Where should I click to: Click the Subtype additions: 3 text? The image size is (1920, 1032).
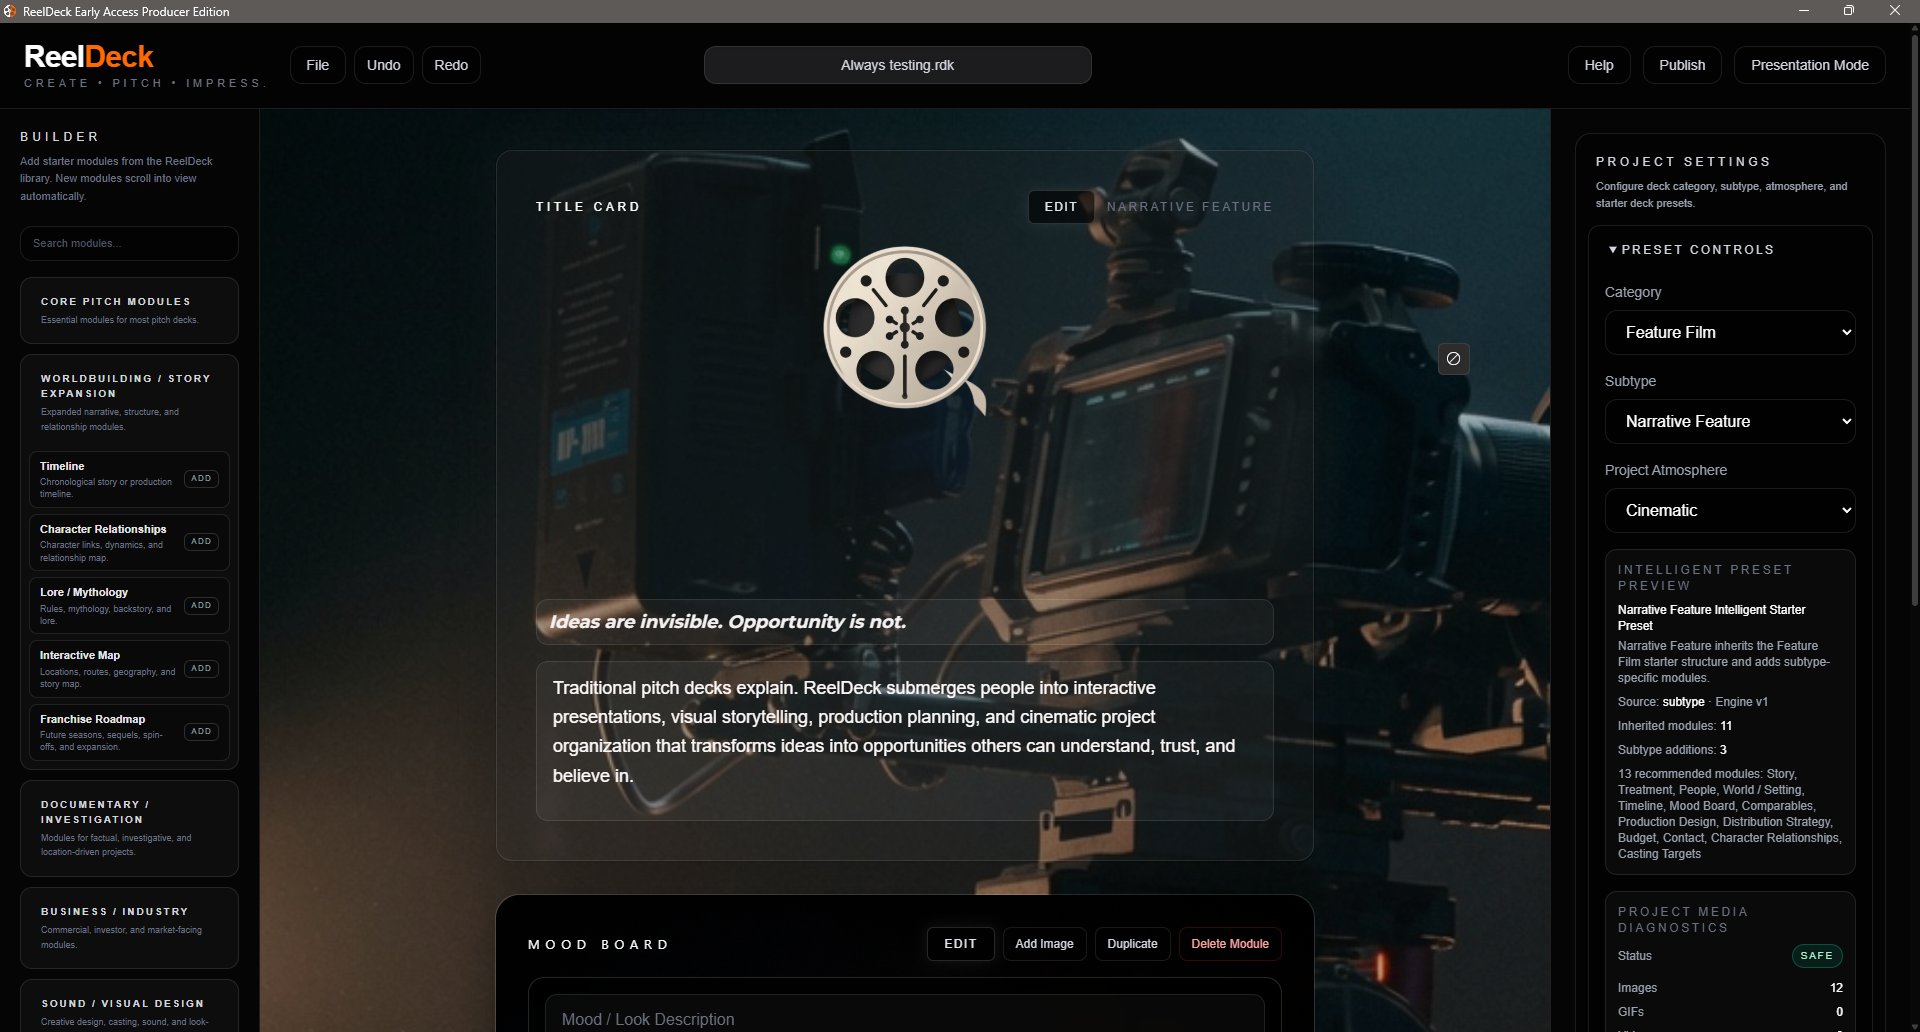click(1672, 750)
